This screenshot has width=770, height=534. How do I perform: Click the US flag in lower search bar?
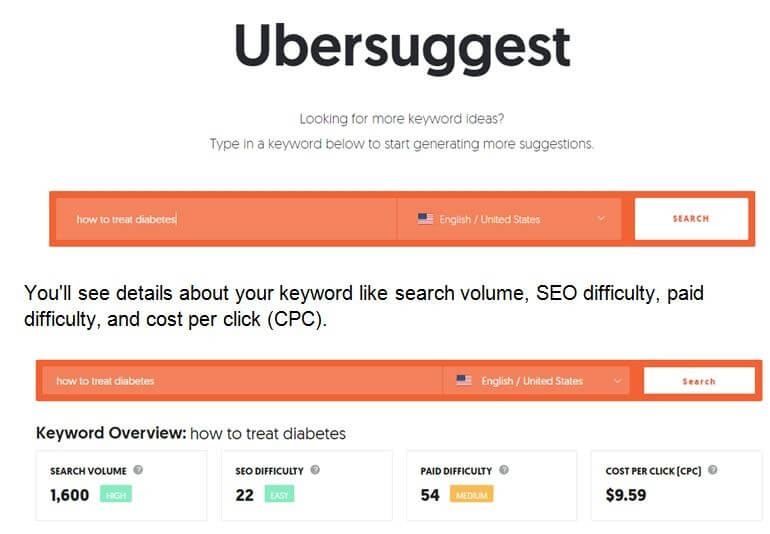coord(464,380)
